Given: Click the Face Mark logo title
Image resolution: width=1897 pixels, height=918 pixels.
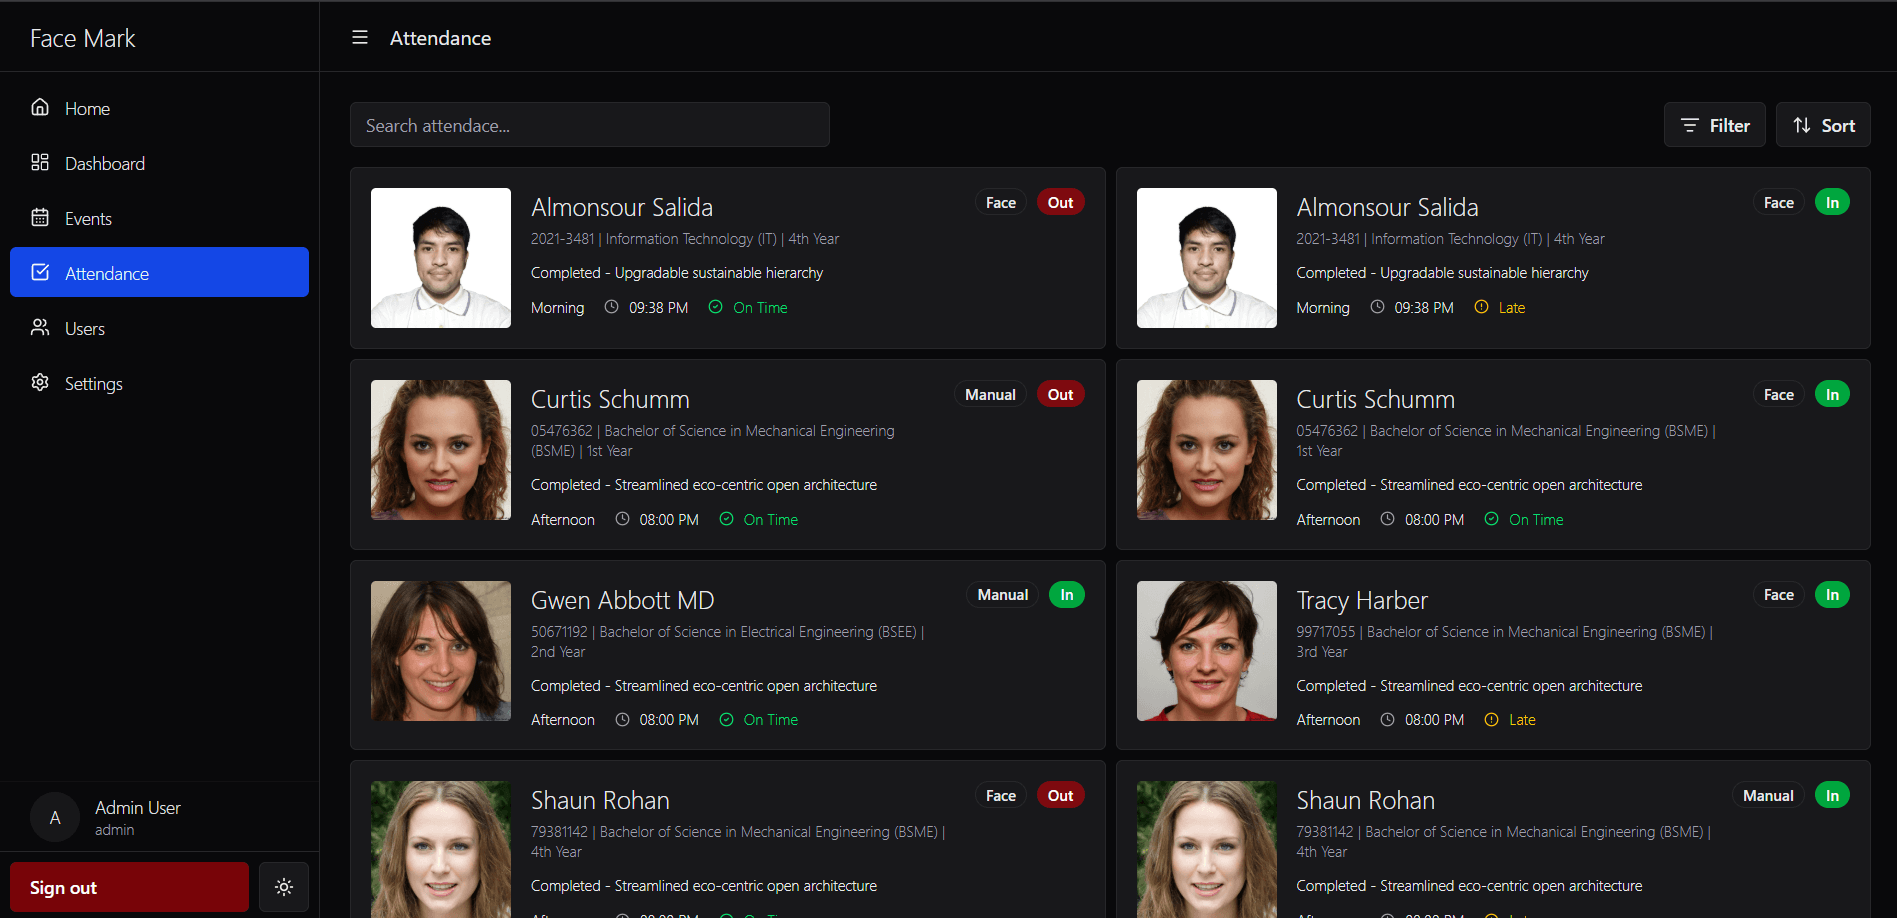Looking at the screenshot, I should coord(82,38).
